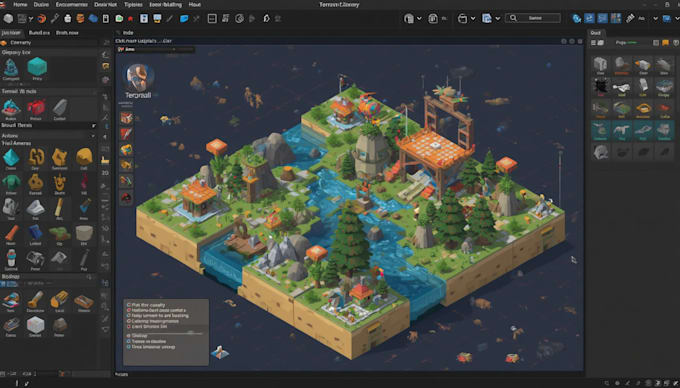The width and height of the screenshot is (680, 388).
Task: Pick the orange log asset in left library
Action: click(x=11, y=233)
